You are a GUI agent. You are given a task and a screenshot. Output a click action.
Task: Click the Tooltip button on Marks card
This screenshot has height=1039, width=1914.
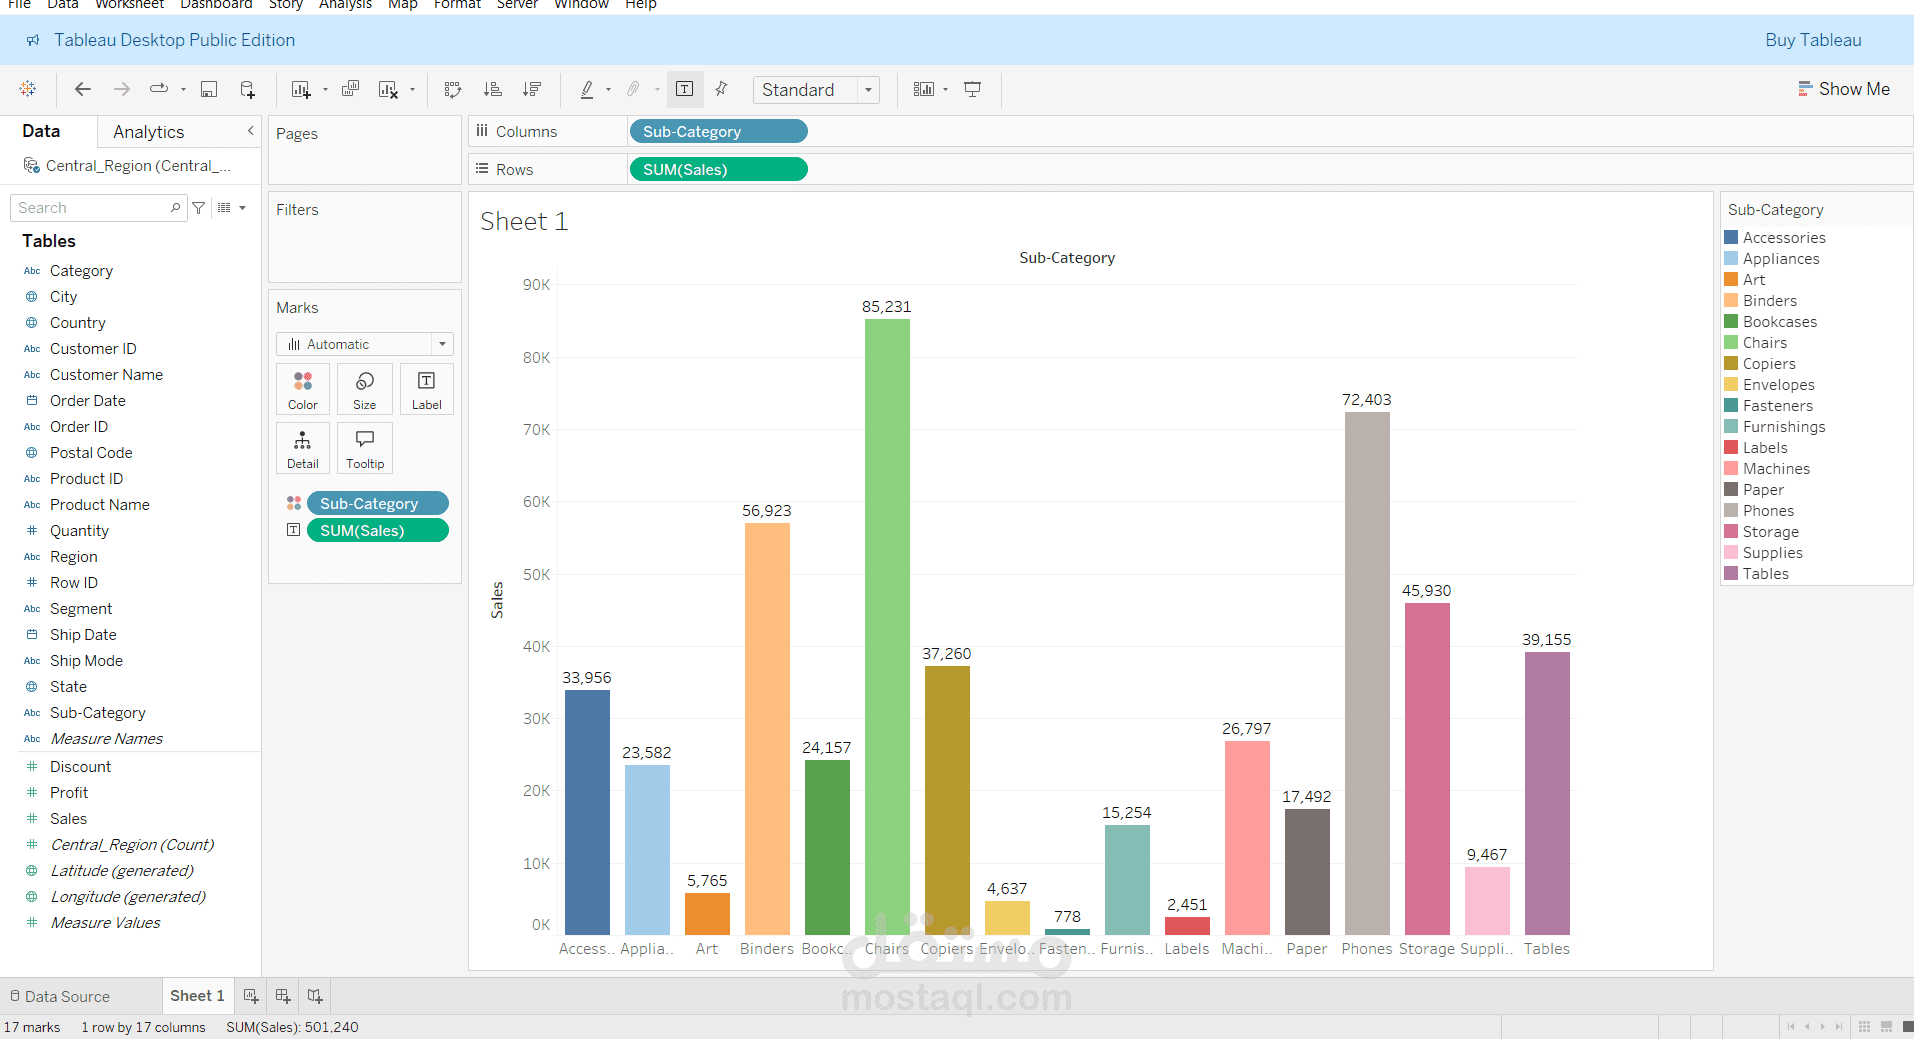point(365,449)
